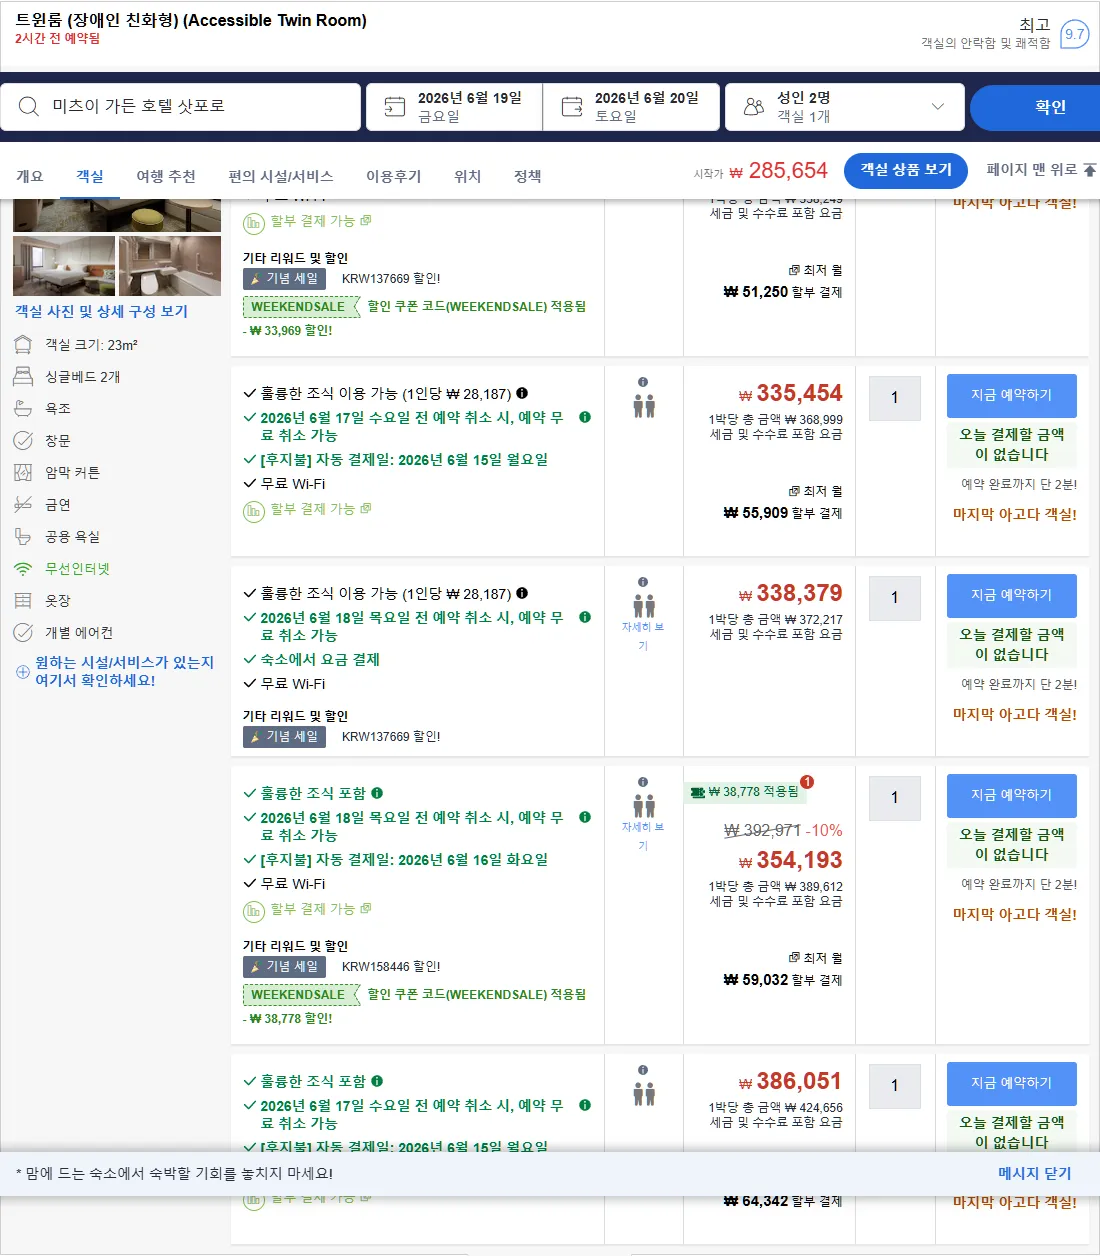Click the guests people icon
The width and height of the screenshot is (1100, 1256).
click(754, 107)
